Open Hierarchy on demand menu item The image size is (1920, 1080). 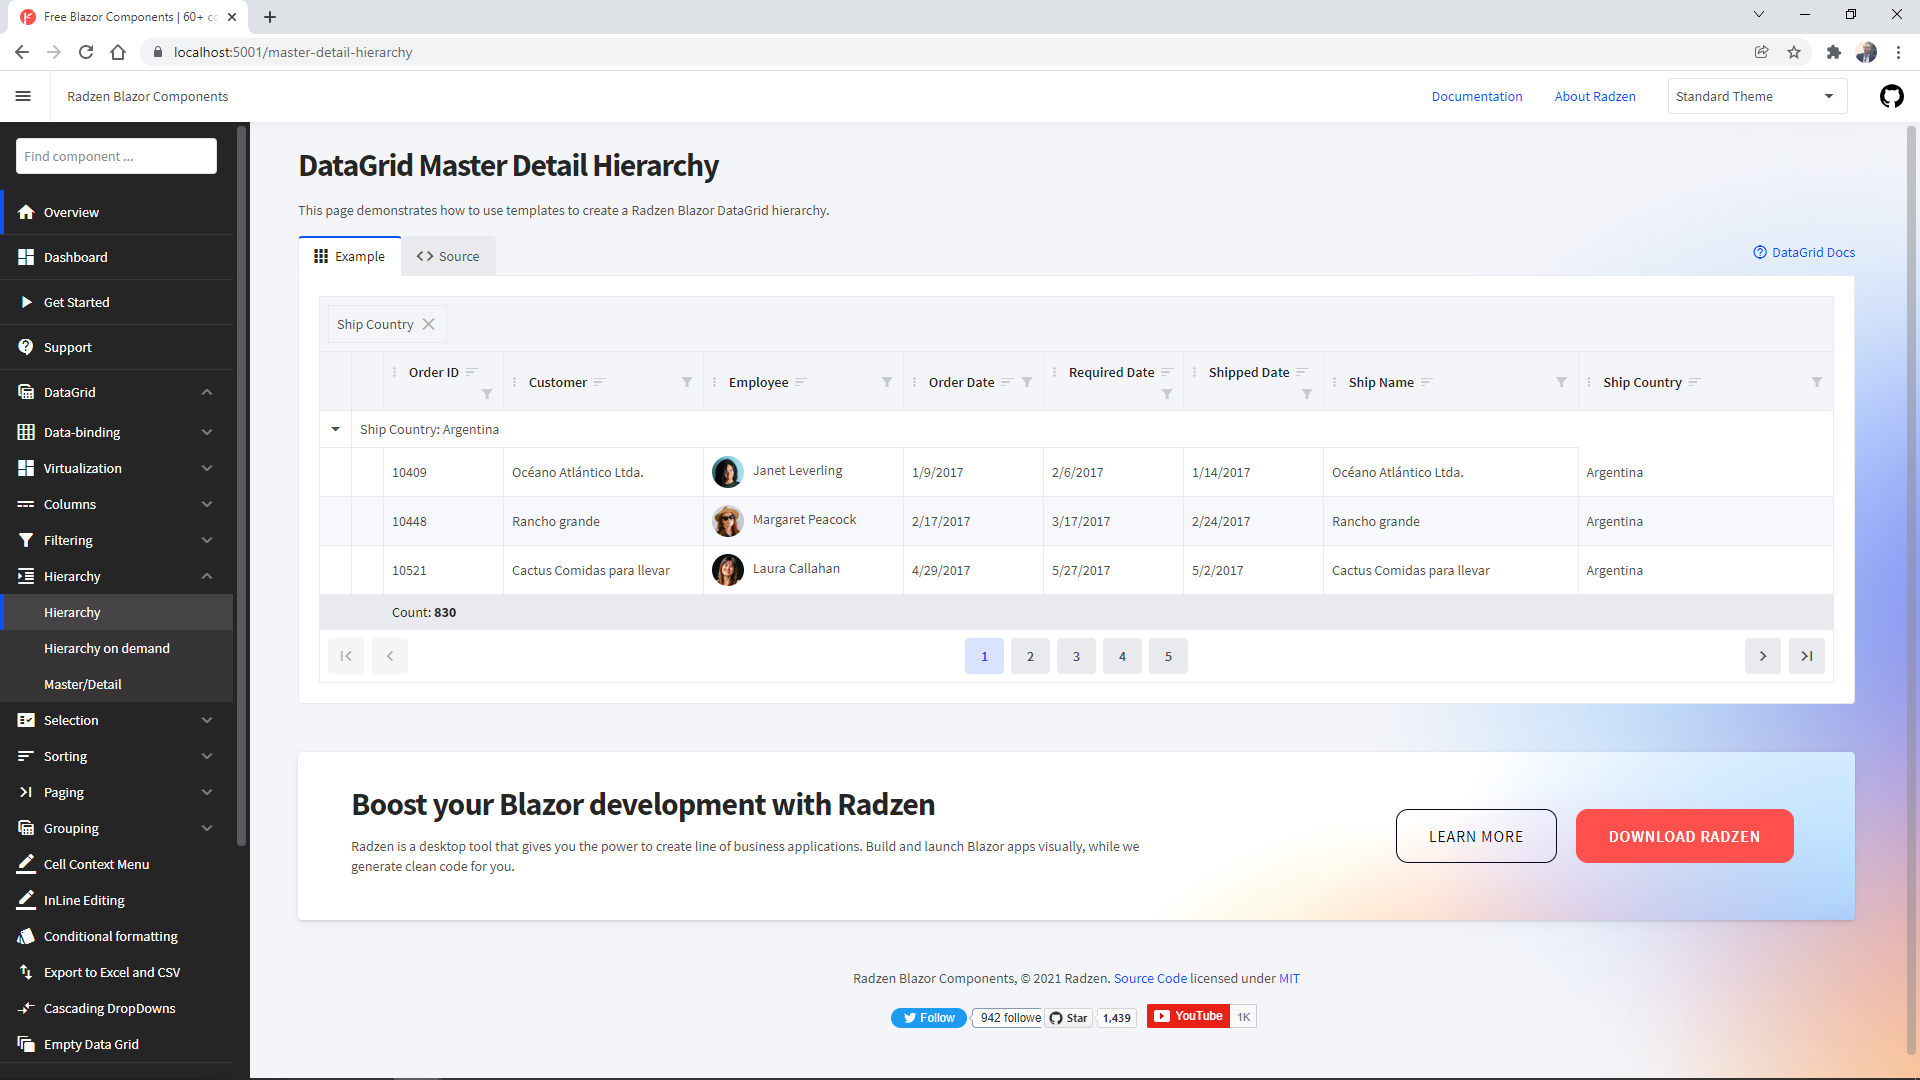(x=107, y=648)
